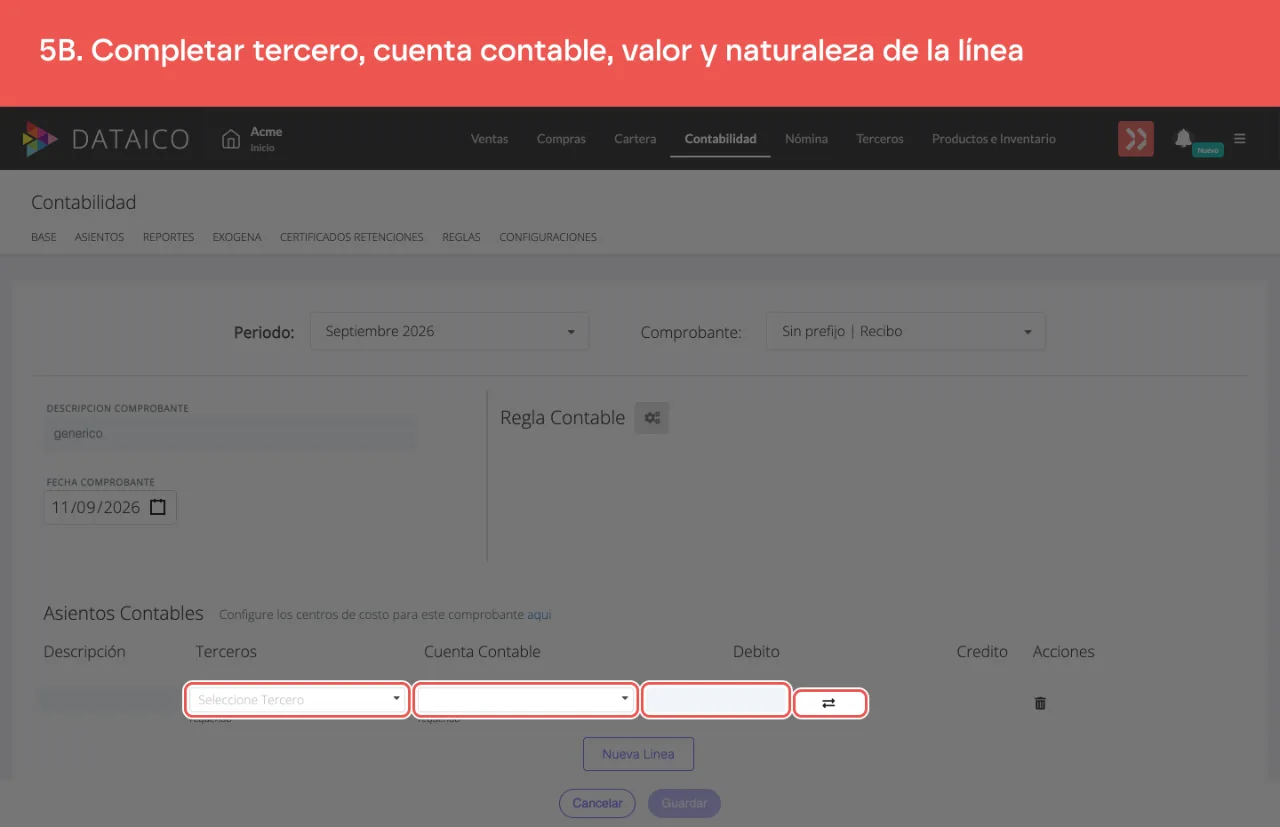Open the Nómina menu
This screenshot has height=827, width=1280.
click(806, 139)
